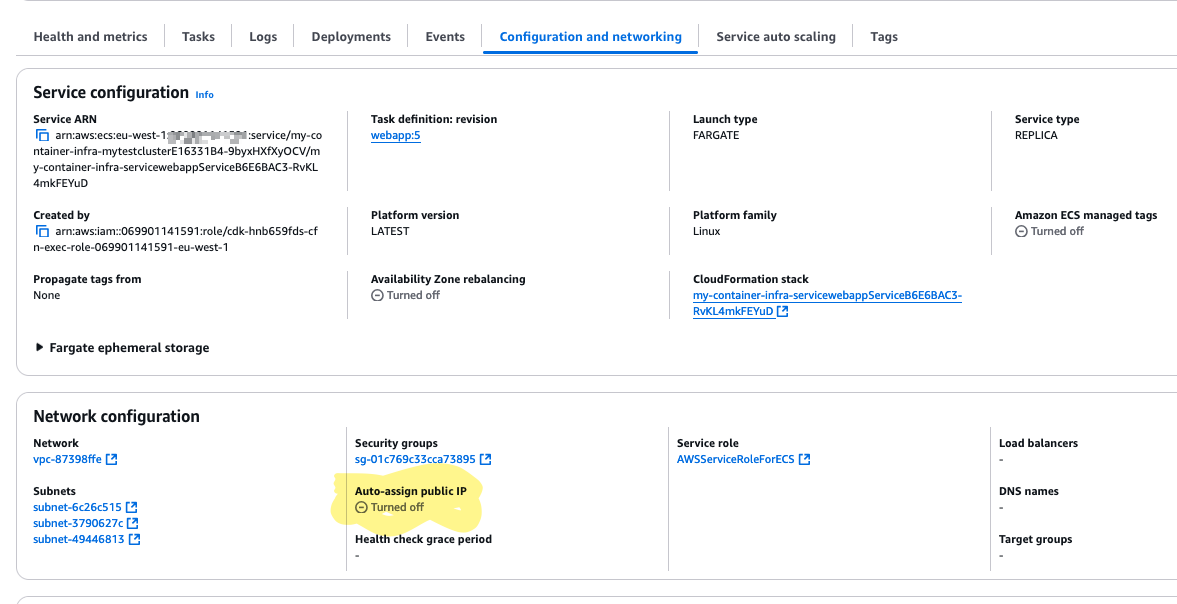Click external link icon beside AWSServiceRoleForECS
This screenshot has width=1177, height=604.
point(804,460)
